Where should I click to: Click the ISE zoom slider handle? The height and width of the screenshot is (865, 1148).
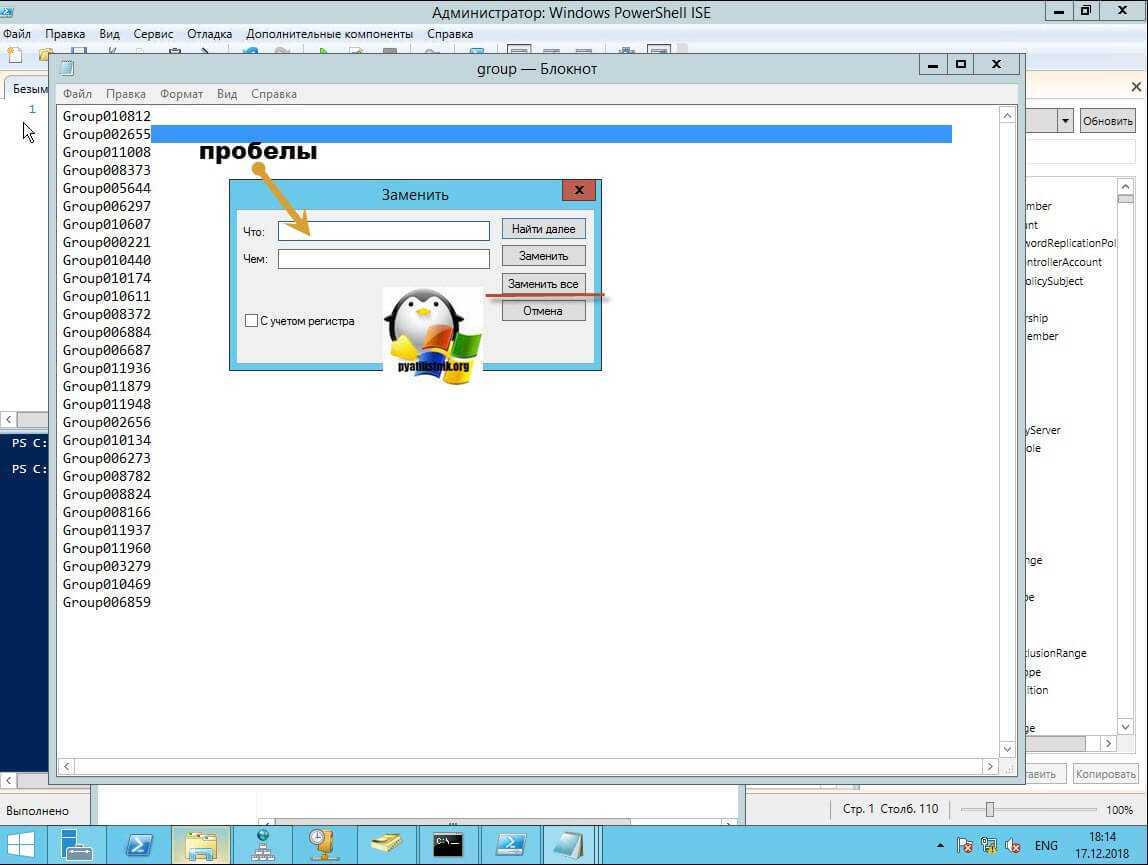989,810
